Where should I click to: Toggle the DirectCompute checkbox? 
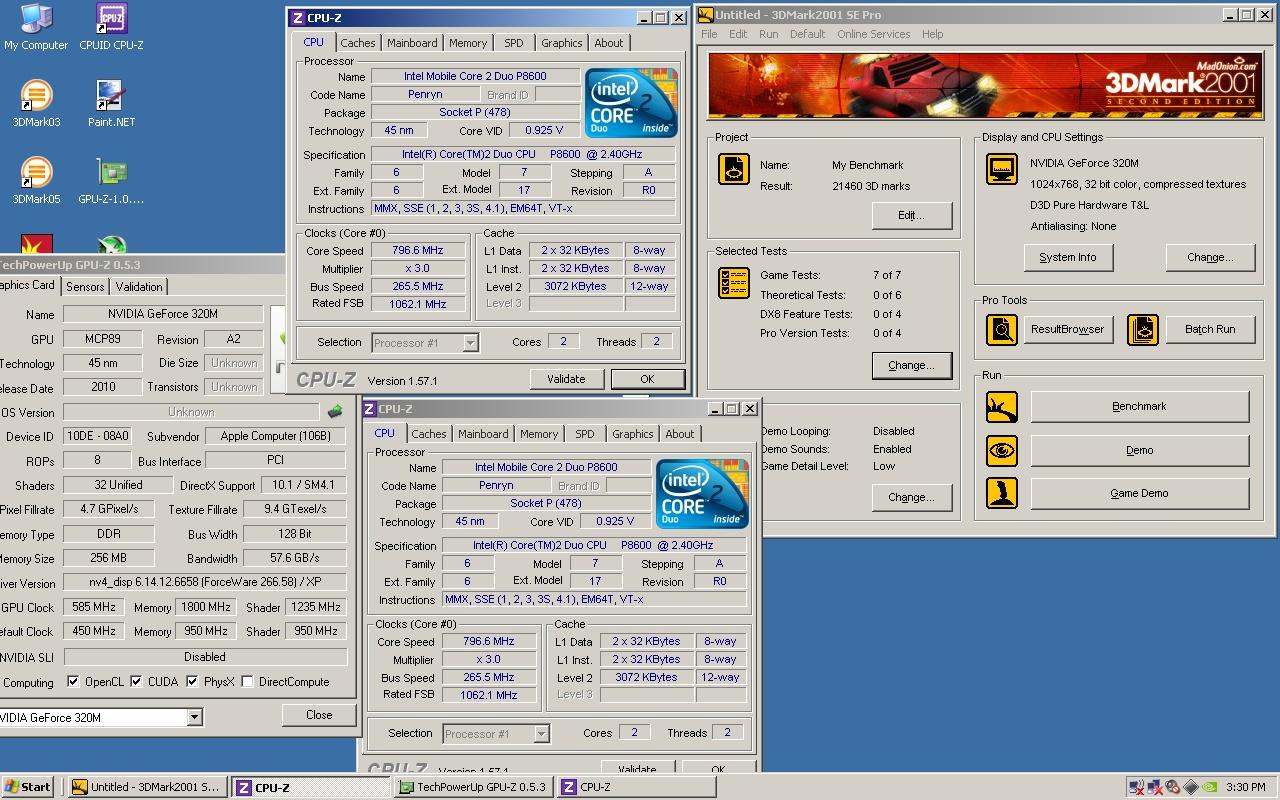coord(247,682)
